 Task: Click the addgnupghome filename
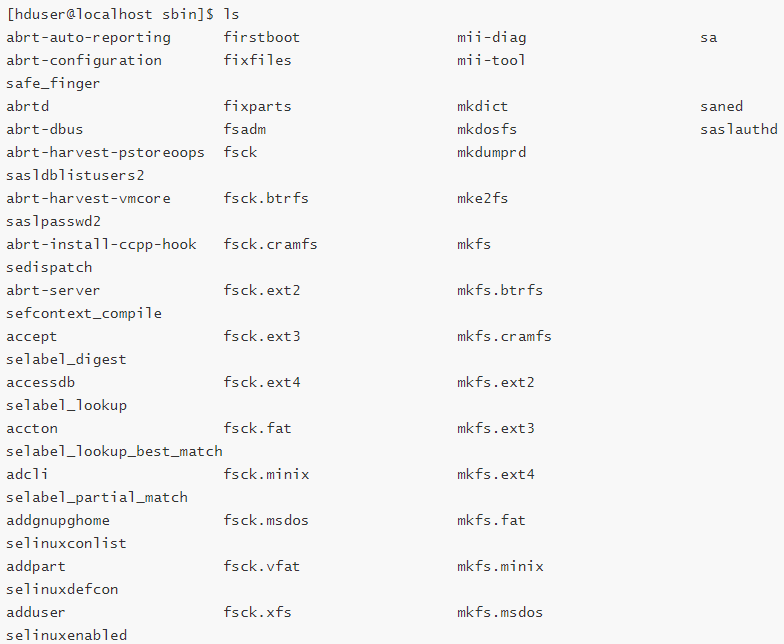click(x=58, y=521)
